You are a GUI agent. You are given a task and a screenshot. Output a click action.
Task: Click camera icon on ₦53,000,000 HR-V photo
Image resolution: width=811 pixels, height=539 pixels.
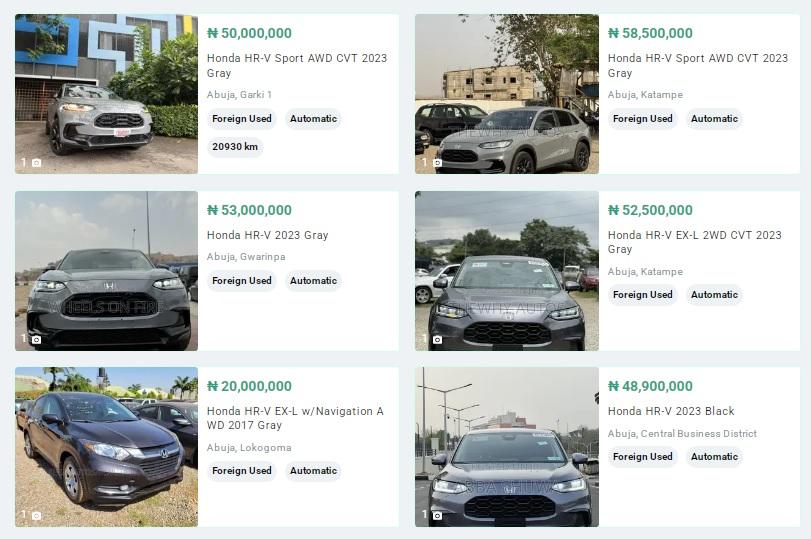click(x=36, y=340)
